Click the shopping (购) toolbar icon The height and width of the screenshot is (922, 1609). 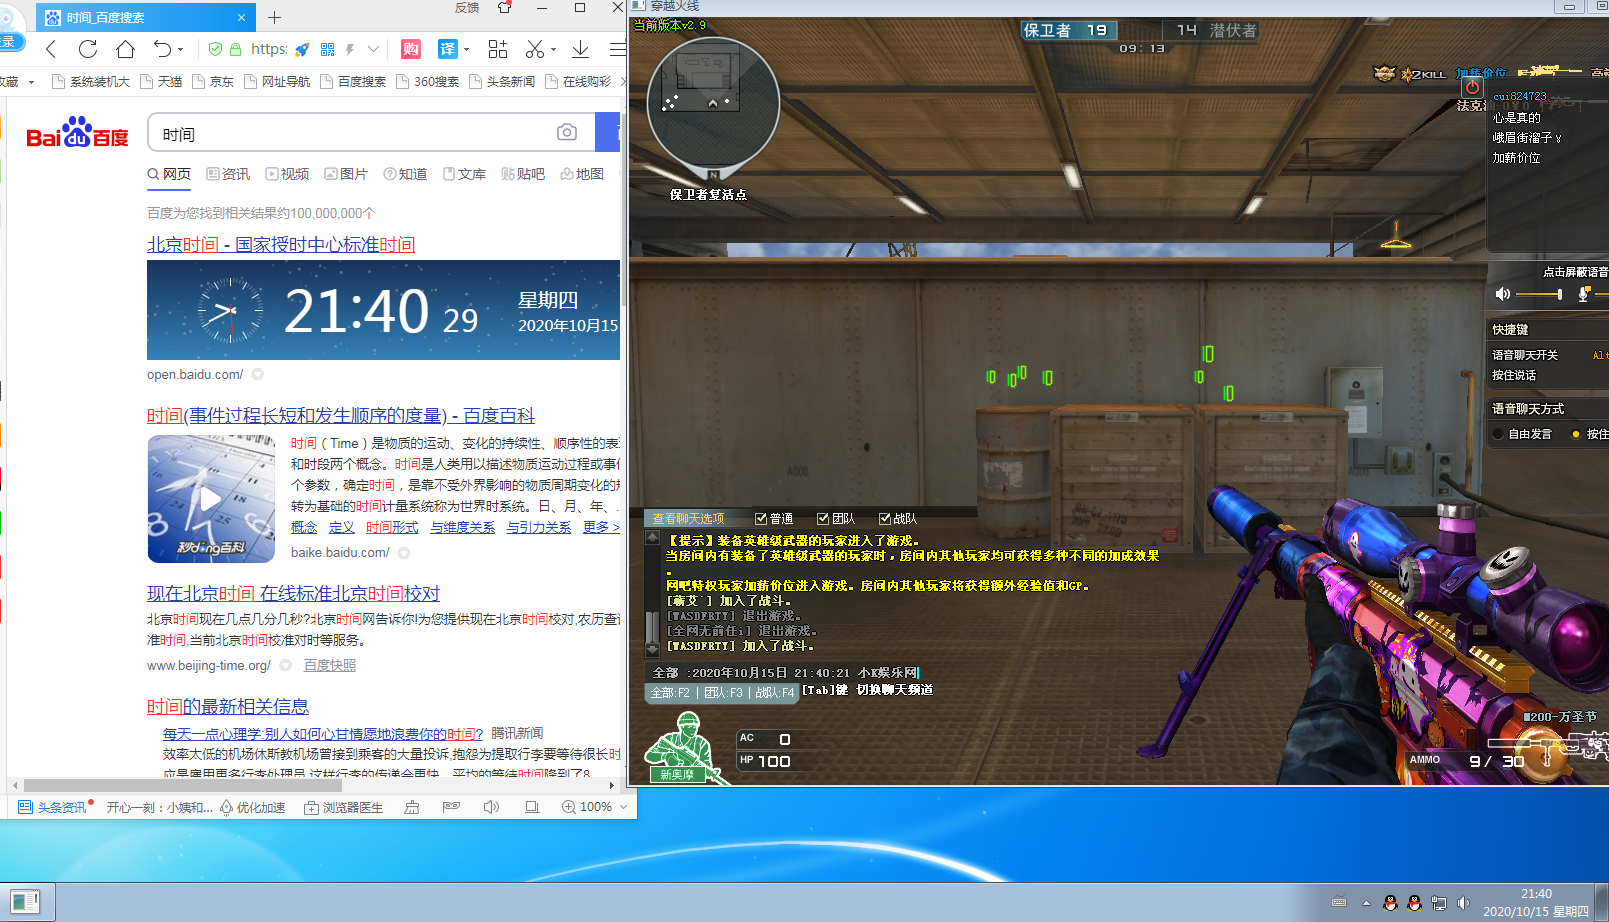pos(410,49)
